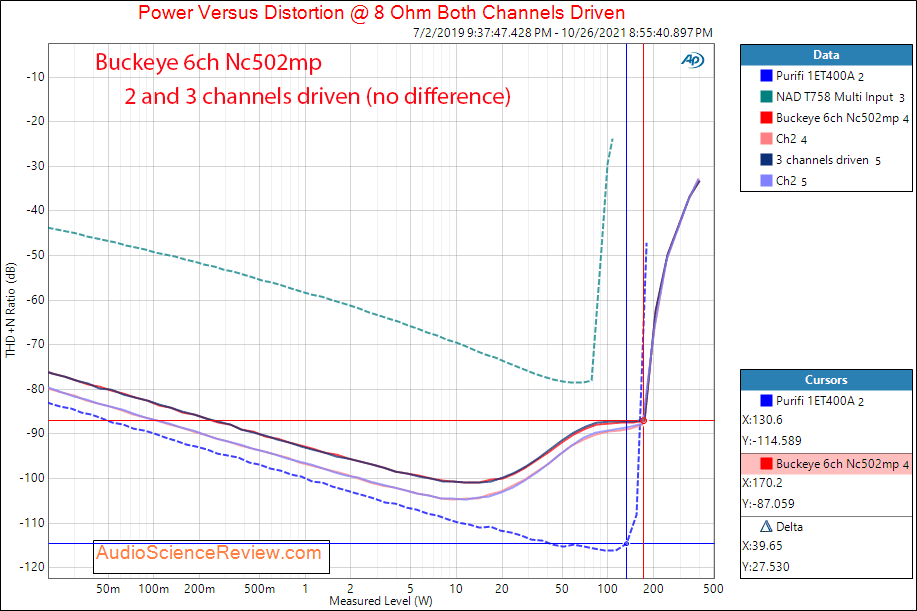Click the Data panel header
The image size is (917, 611).
click(x=826, y=55)
